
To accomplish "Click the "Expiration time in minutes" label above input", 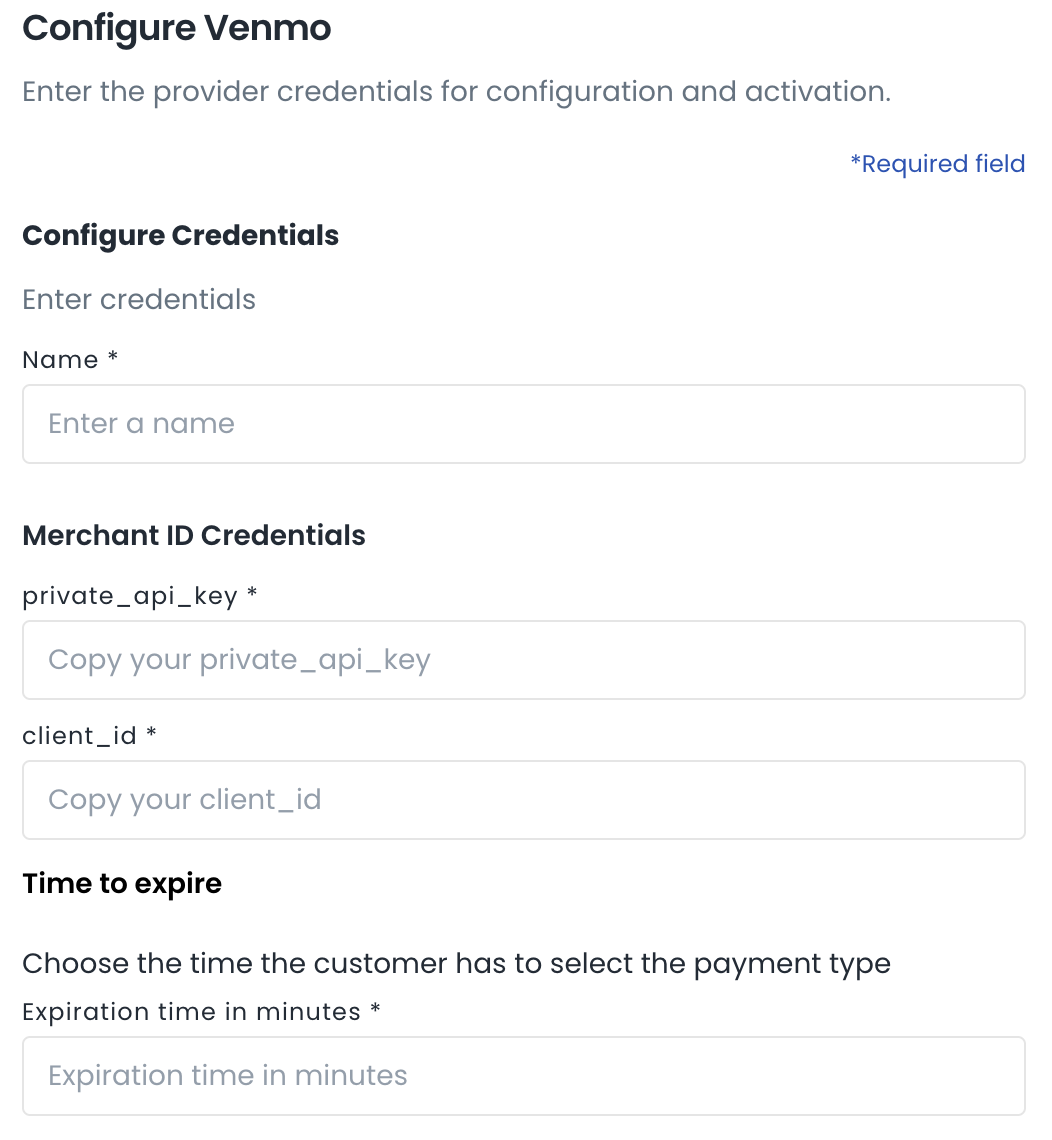I will point(191,1012).
